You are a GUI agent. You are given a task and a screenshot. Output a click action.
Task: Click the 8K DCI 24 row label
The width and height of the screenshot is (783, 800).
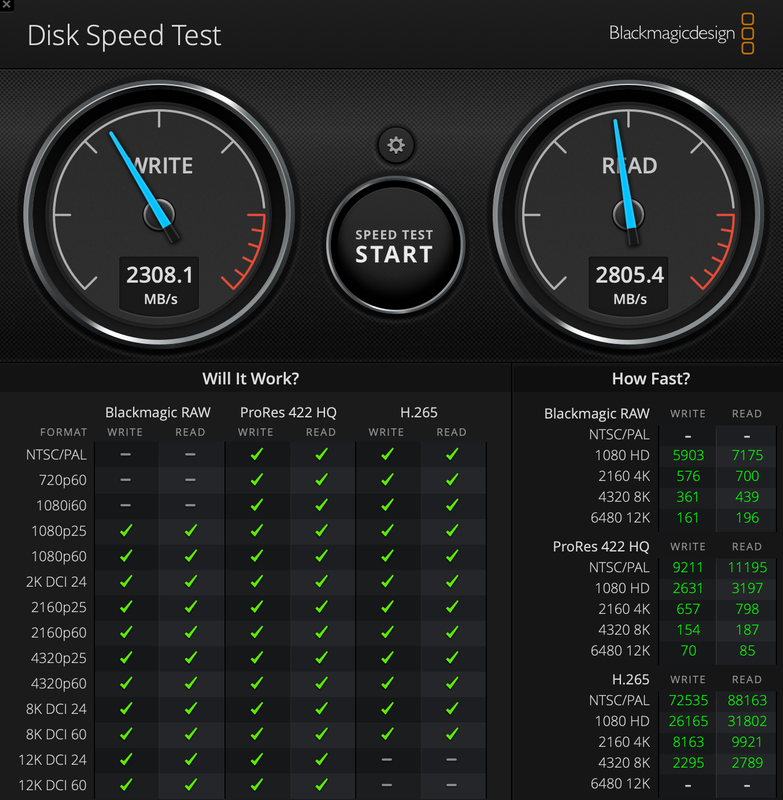pyautogui.click(x=56, y=709)
